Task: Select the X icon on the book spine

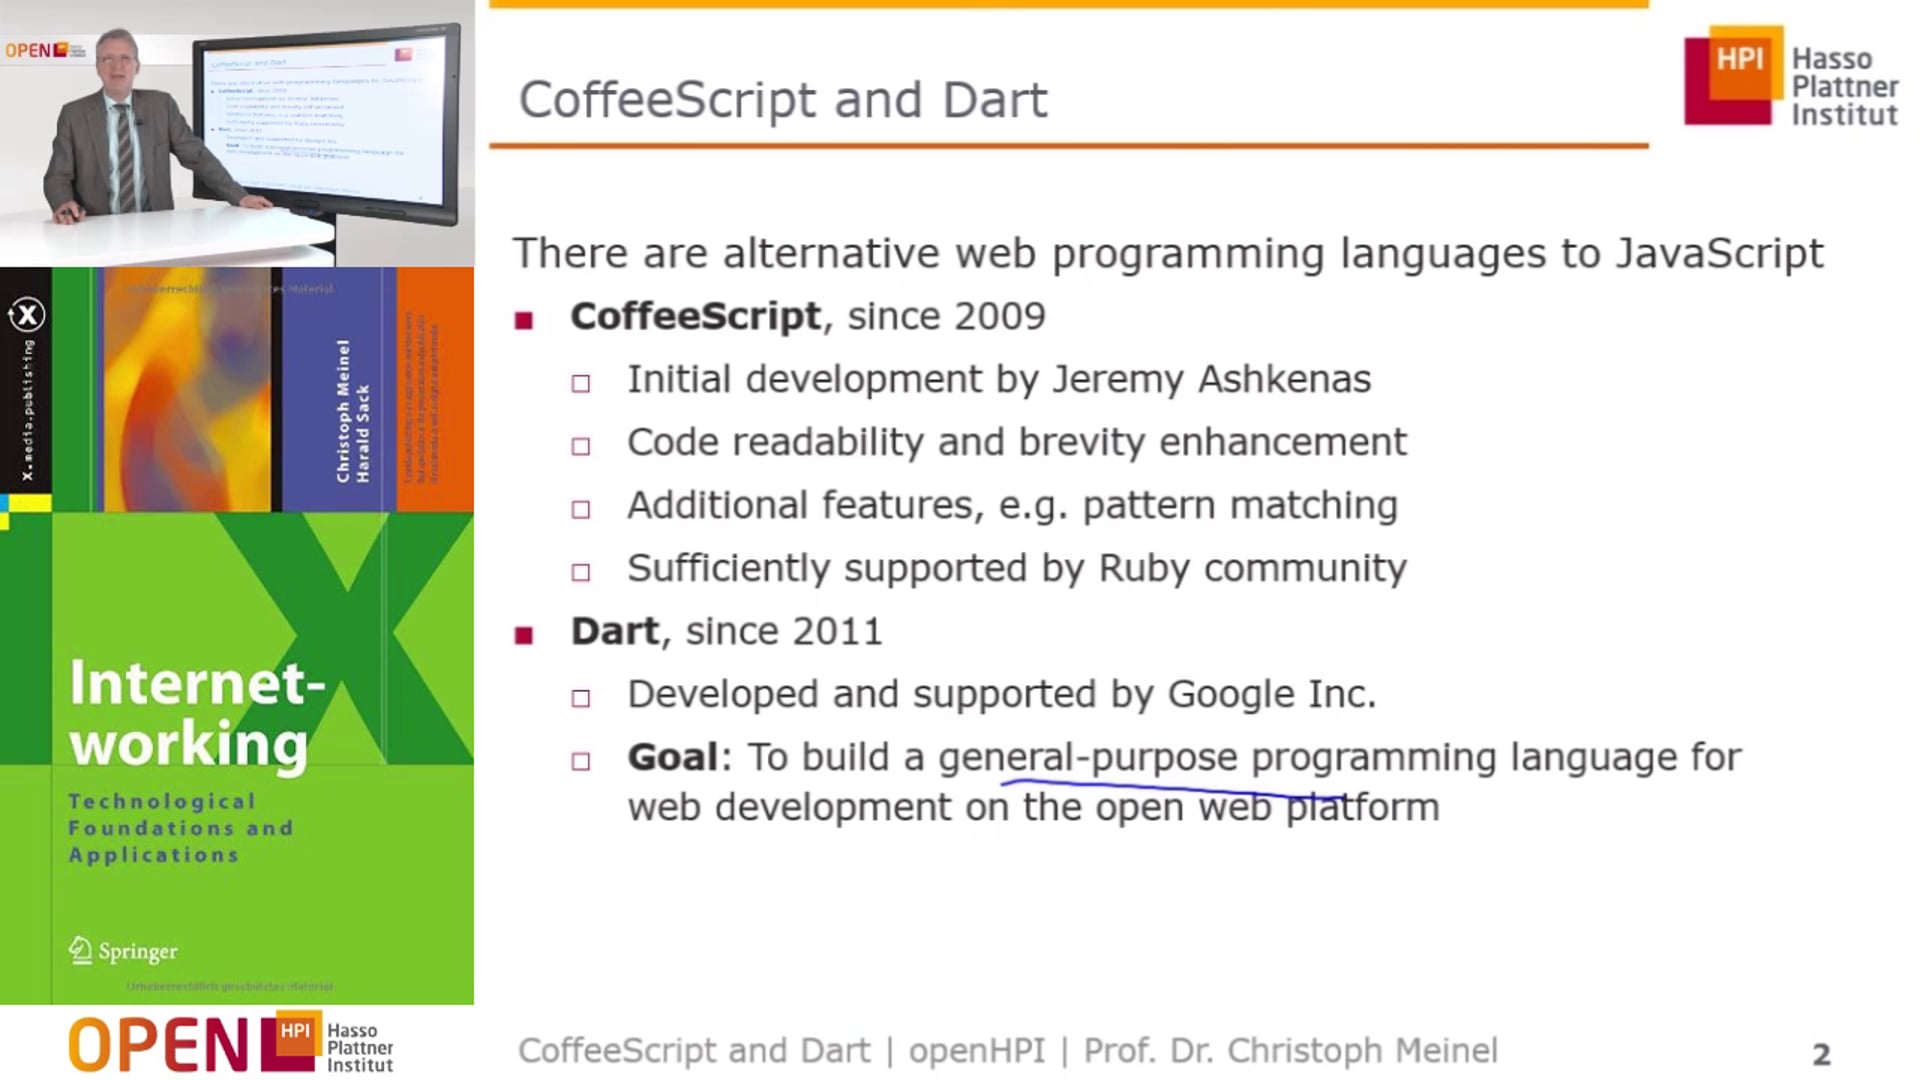Action: click(30, 315)
